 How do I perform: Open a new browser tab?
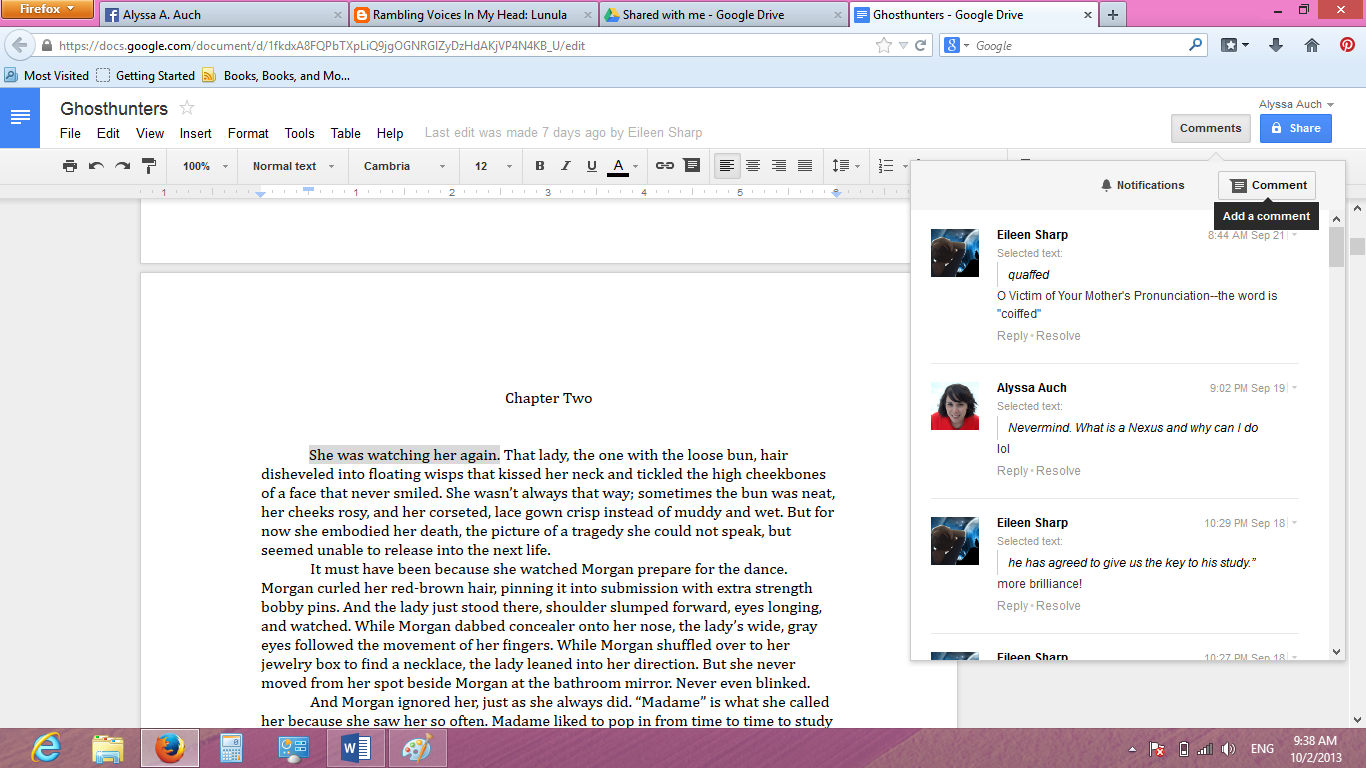click(x=1112, y=15)
